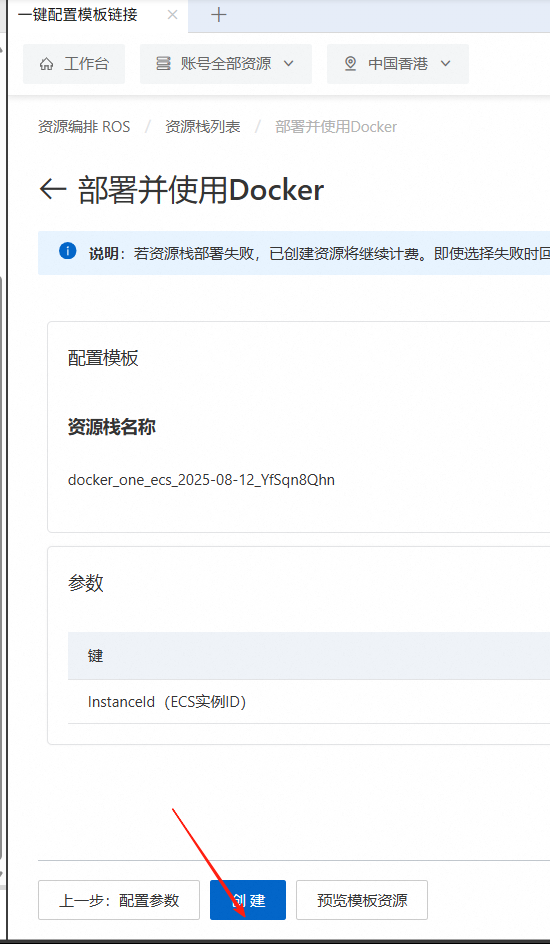Go back using arrow beside 部署并使用Docker

[52, 190]
